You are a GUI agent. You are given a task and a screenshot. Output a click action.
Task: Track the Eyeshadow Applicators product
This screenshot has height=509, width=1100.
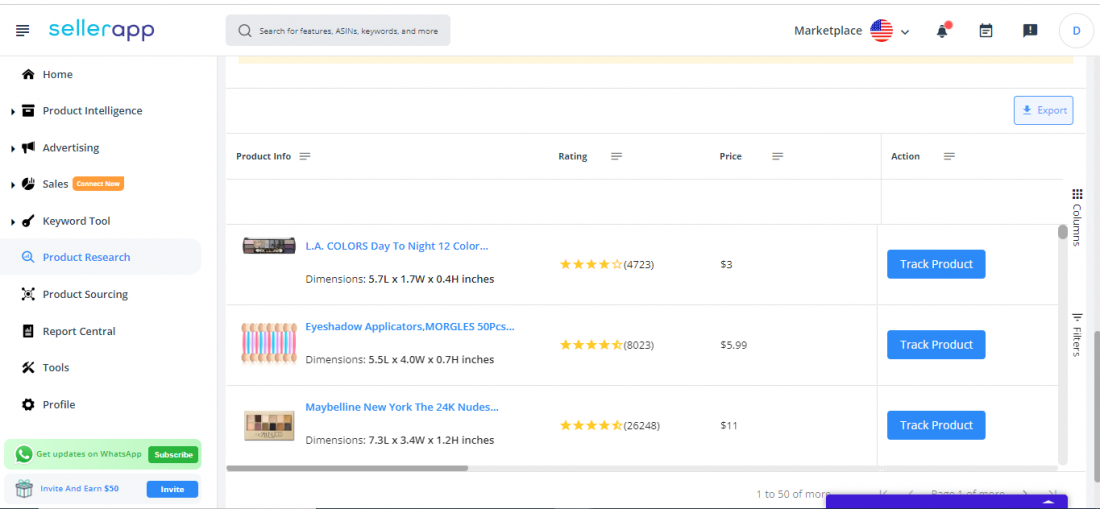[936, 345]
